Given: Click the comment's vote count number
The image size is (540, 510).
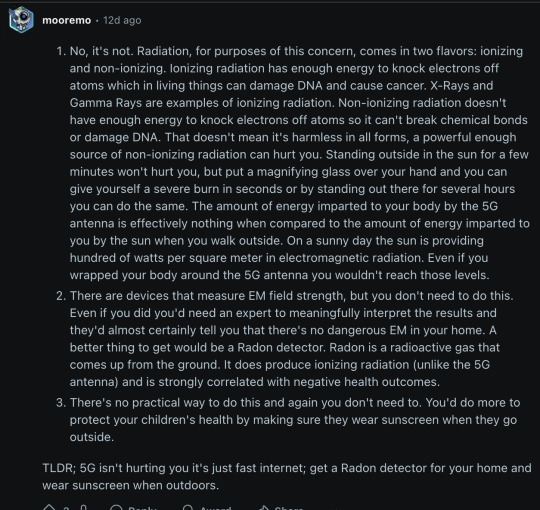Looking at the screenshot, I should [x=66, y=508].
